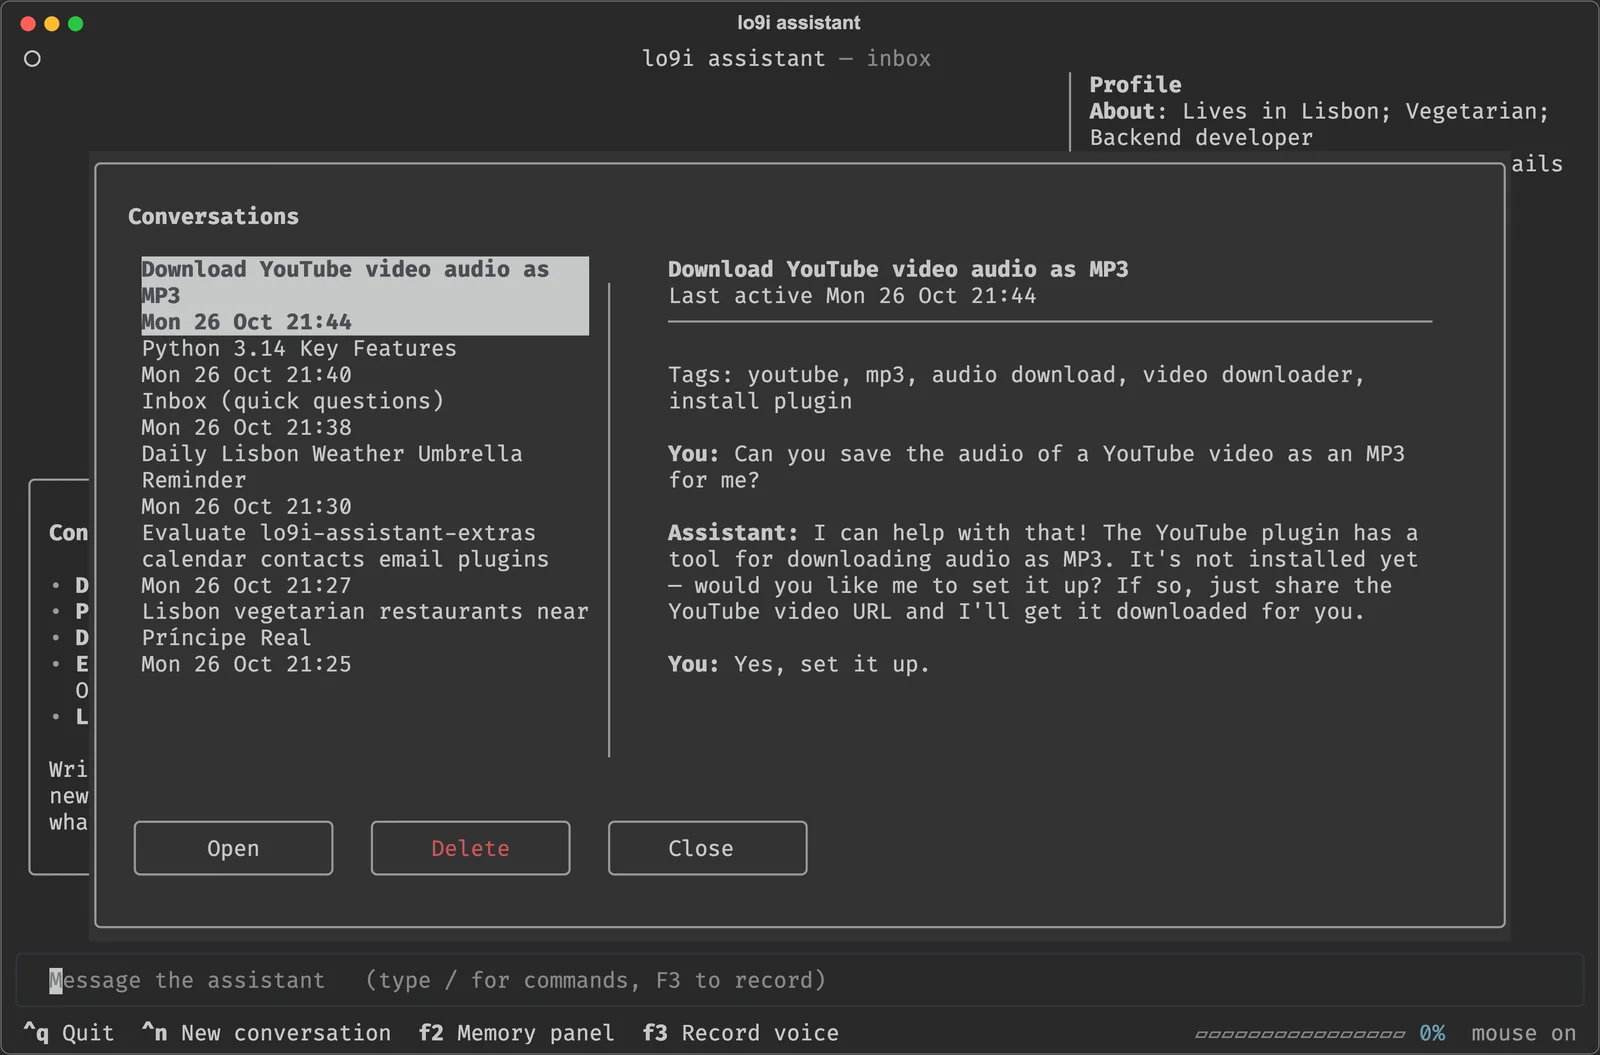1600x1055 pixels.
Task: Focus the Message the assistant input field
Action: 800,980
